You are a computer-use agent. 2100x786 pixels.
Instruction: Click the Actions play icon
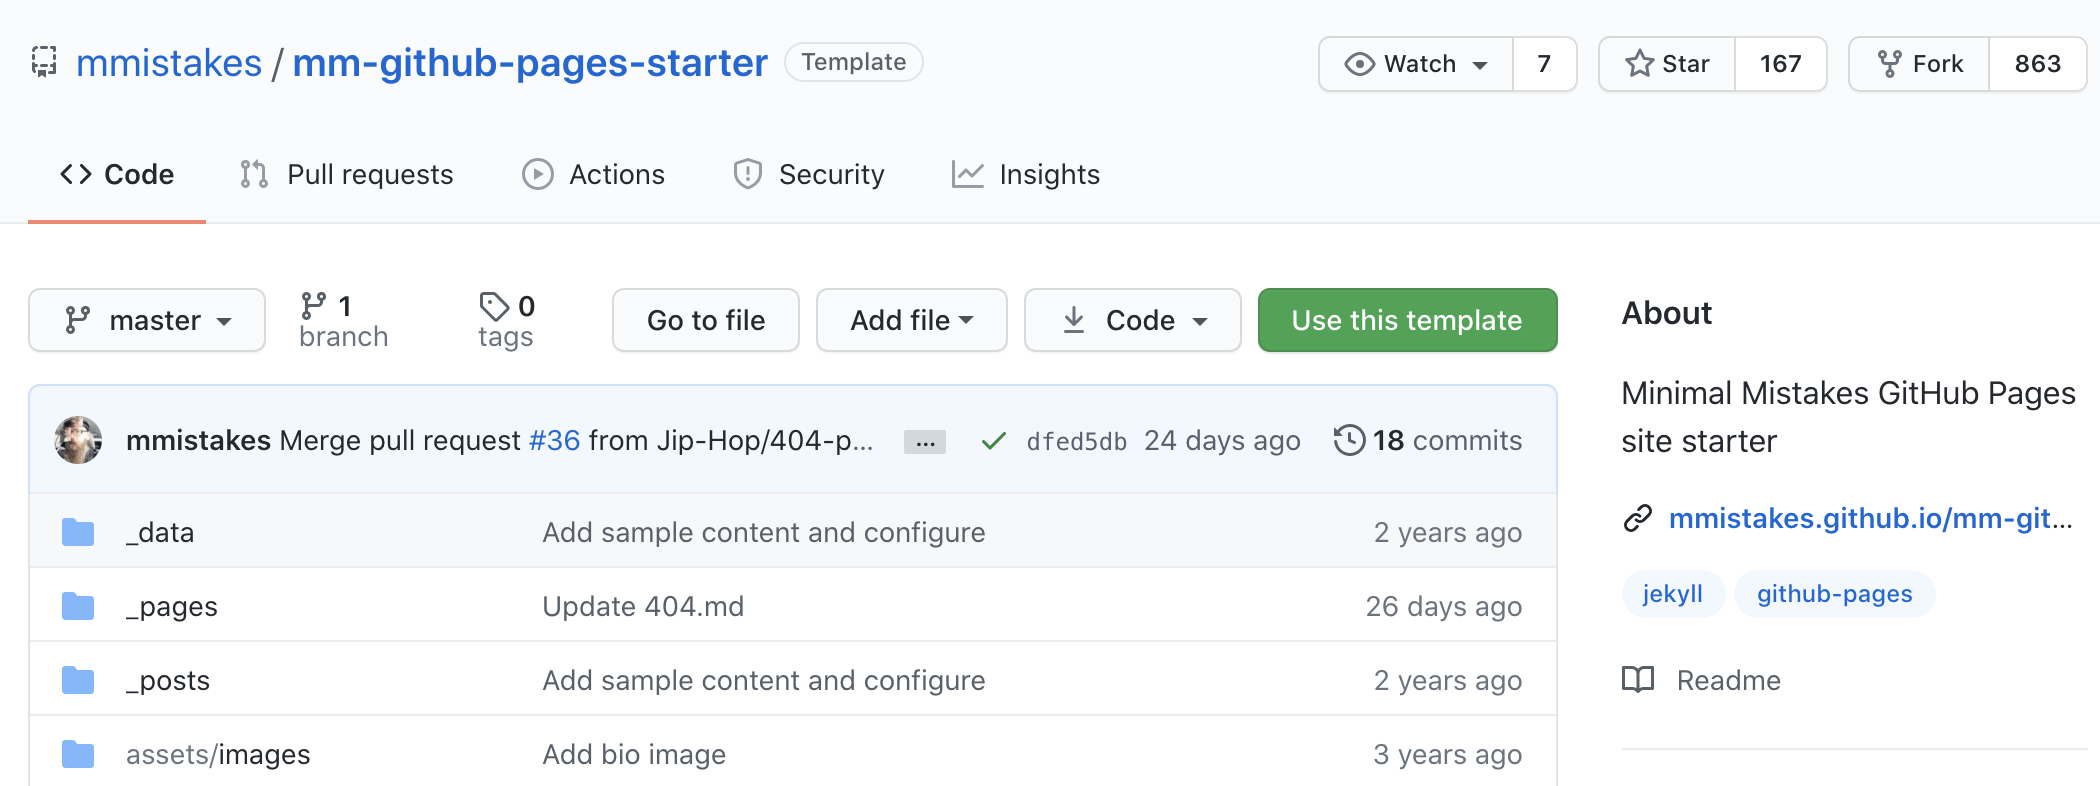click(x=538, y=174)
